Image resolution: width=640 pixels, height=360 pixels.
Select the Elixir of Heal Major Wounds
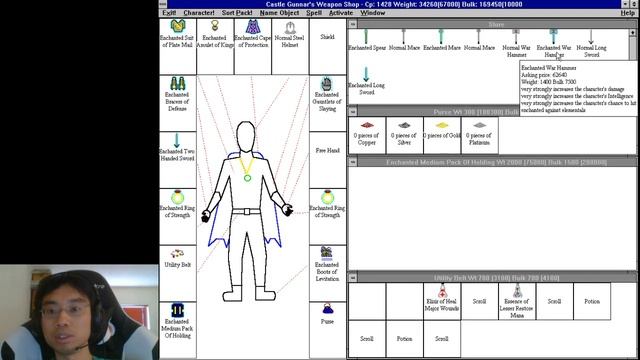442,301
